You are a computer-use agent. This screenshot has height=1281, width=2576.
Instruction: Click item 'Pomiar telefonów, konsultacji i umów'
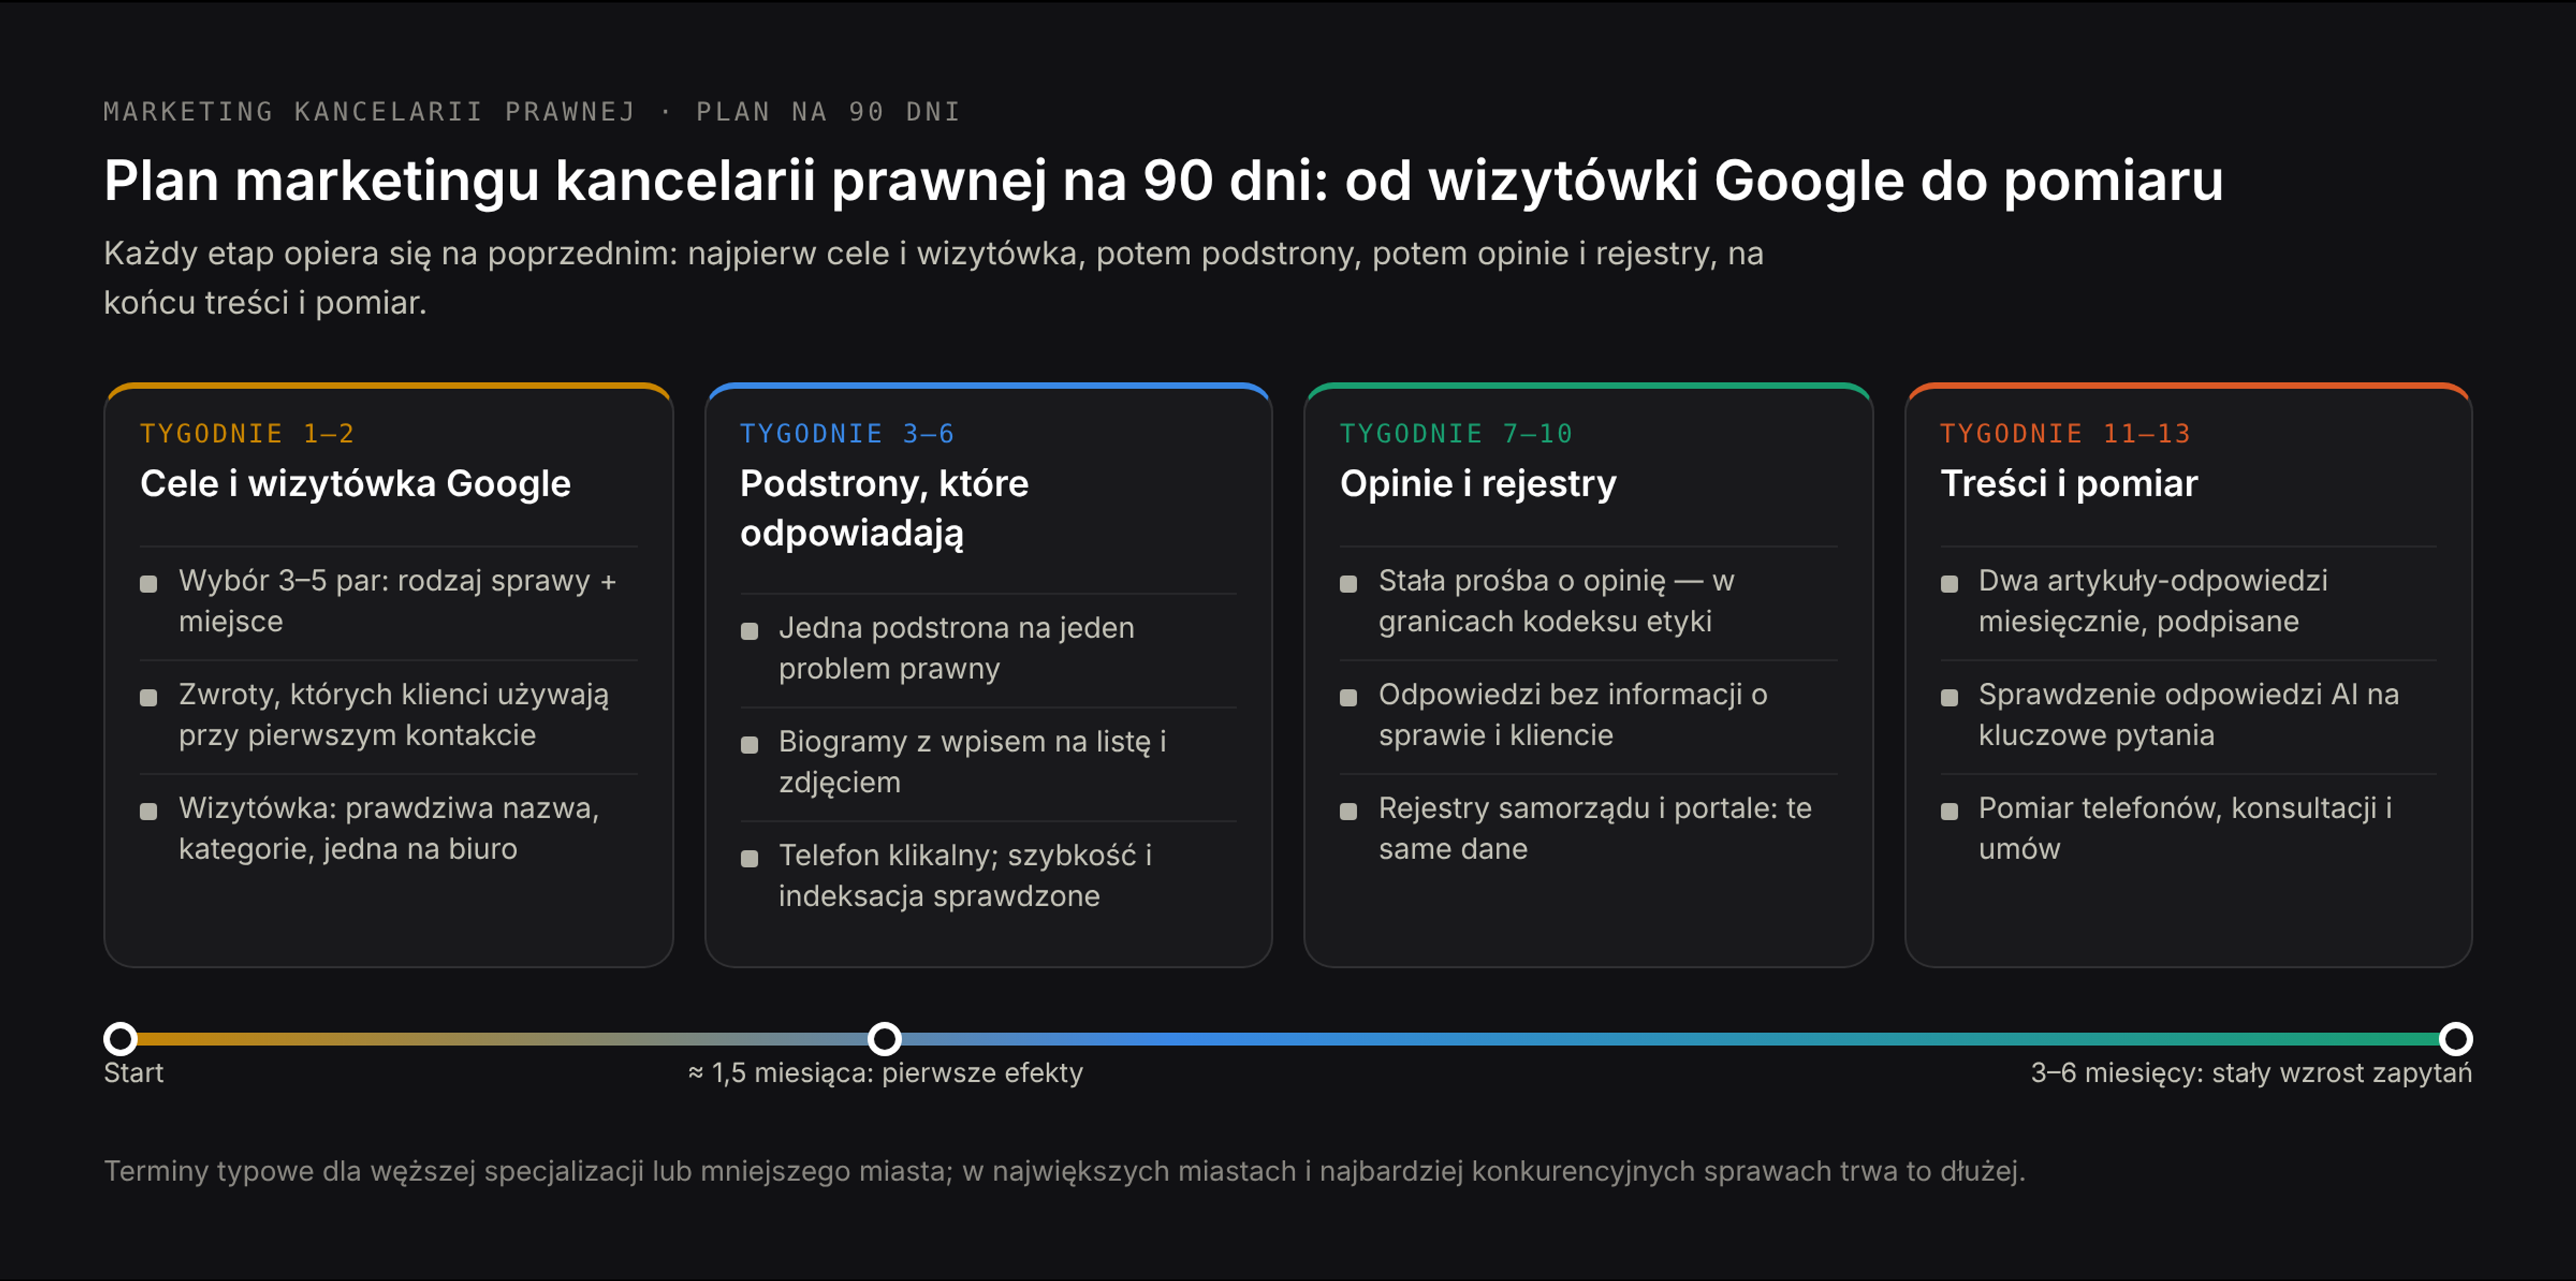(2185, 828)
